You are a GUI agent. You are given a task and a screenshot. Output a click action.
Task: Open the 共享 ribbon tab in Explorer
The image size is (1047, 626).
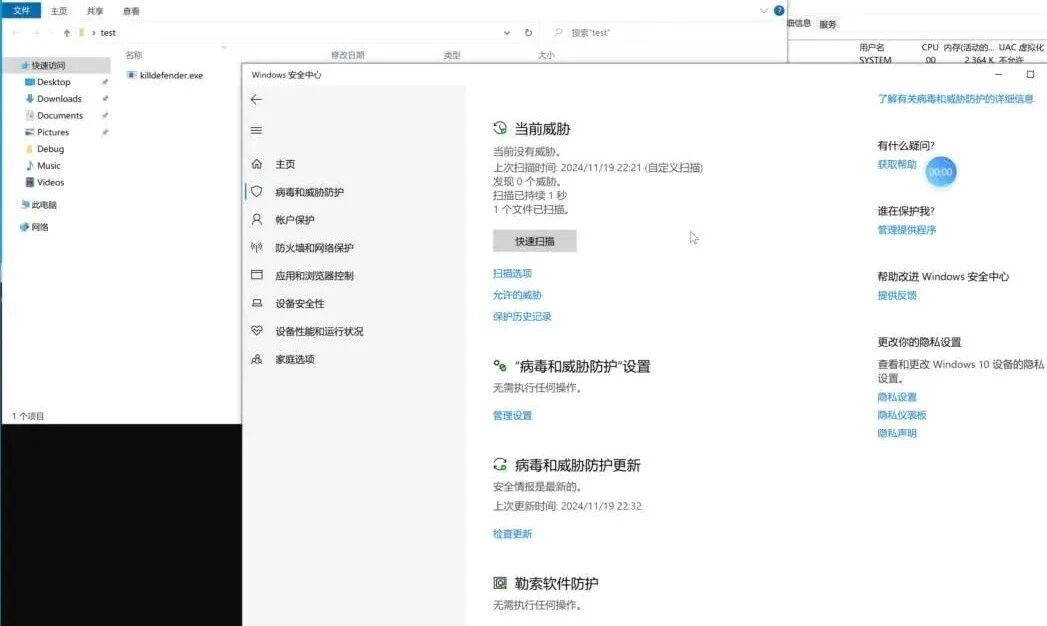[x=95, y=11]
